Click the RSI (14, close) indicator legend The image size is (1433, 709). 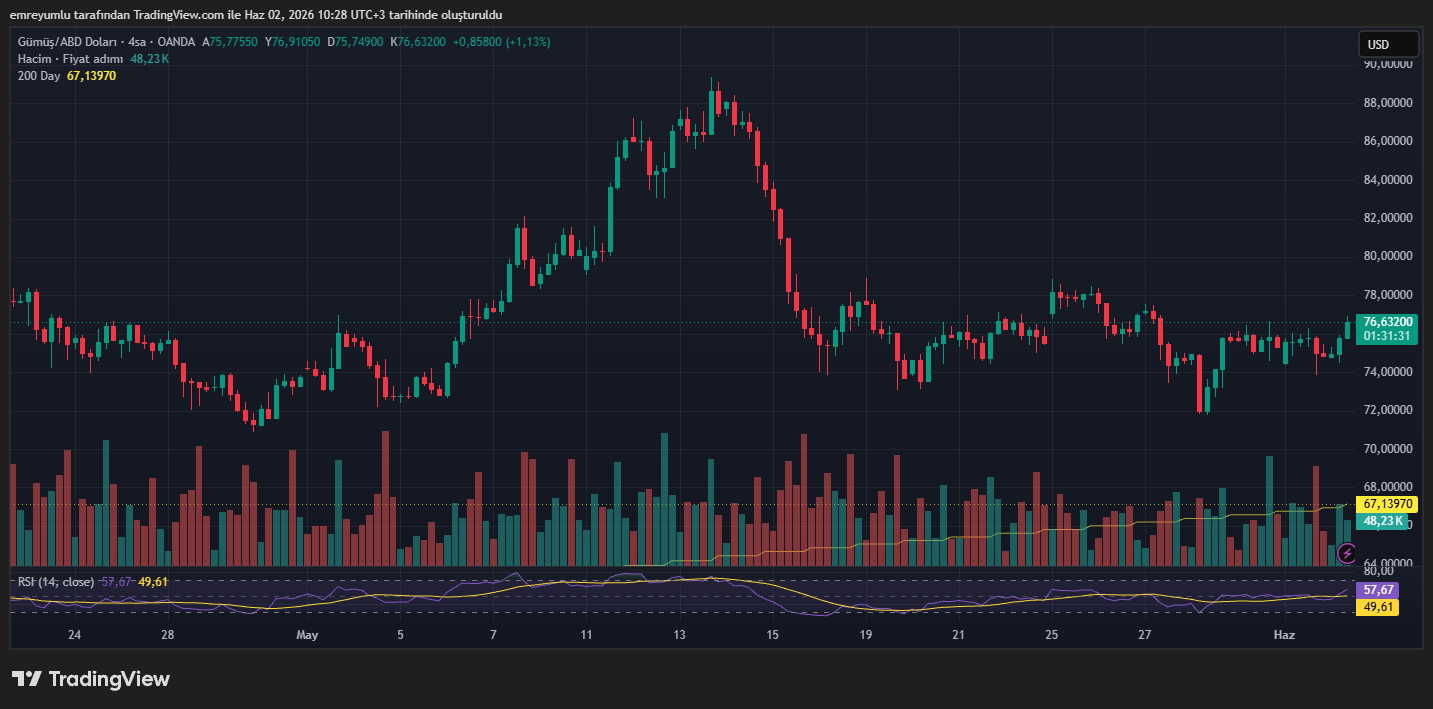coord(56,581)
